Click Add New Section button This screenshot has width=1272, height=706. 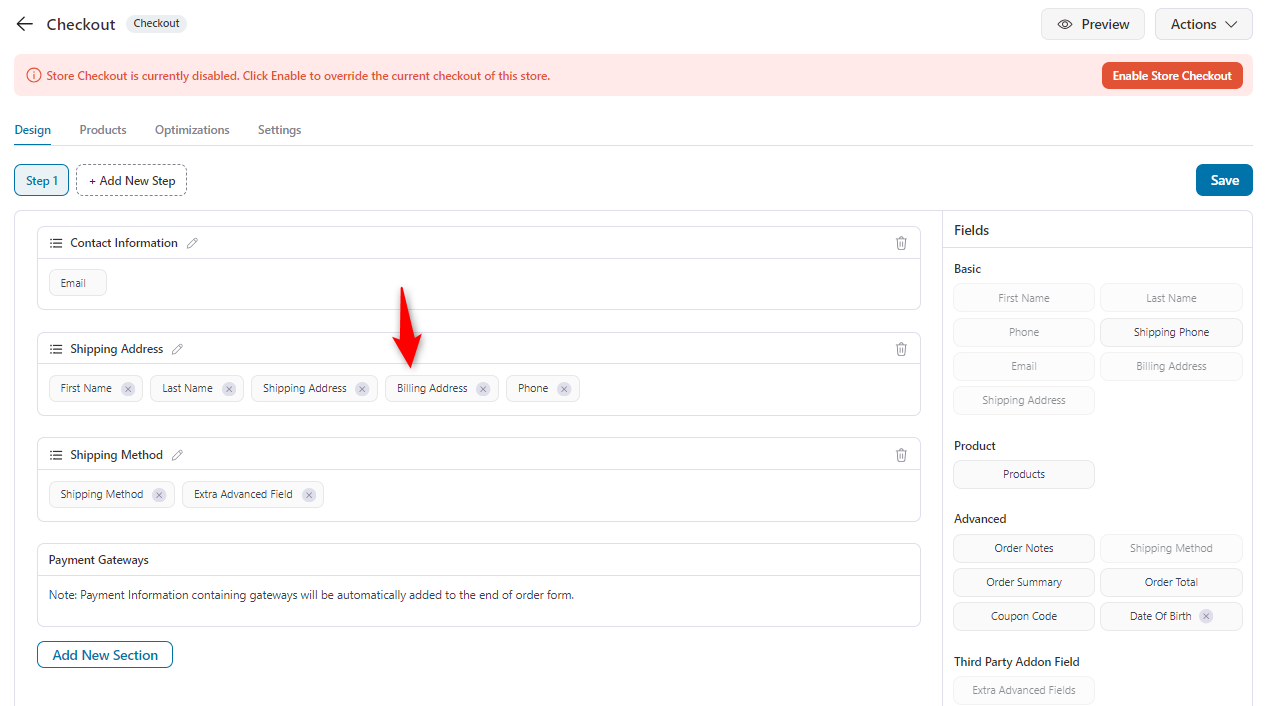click(105, 655)
